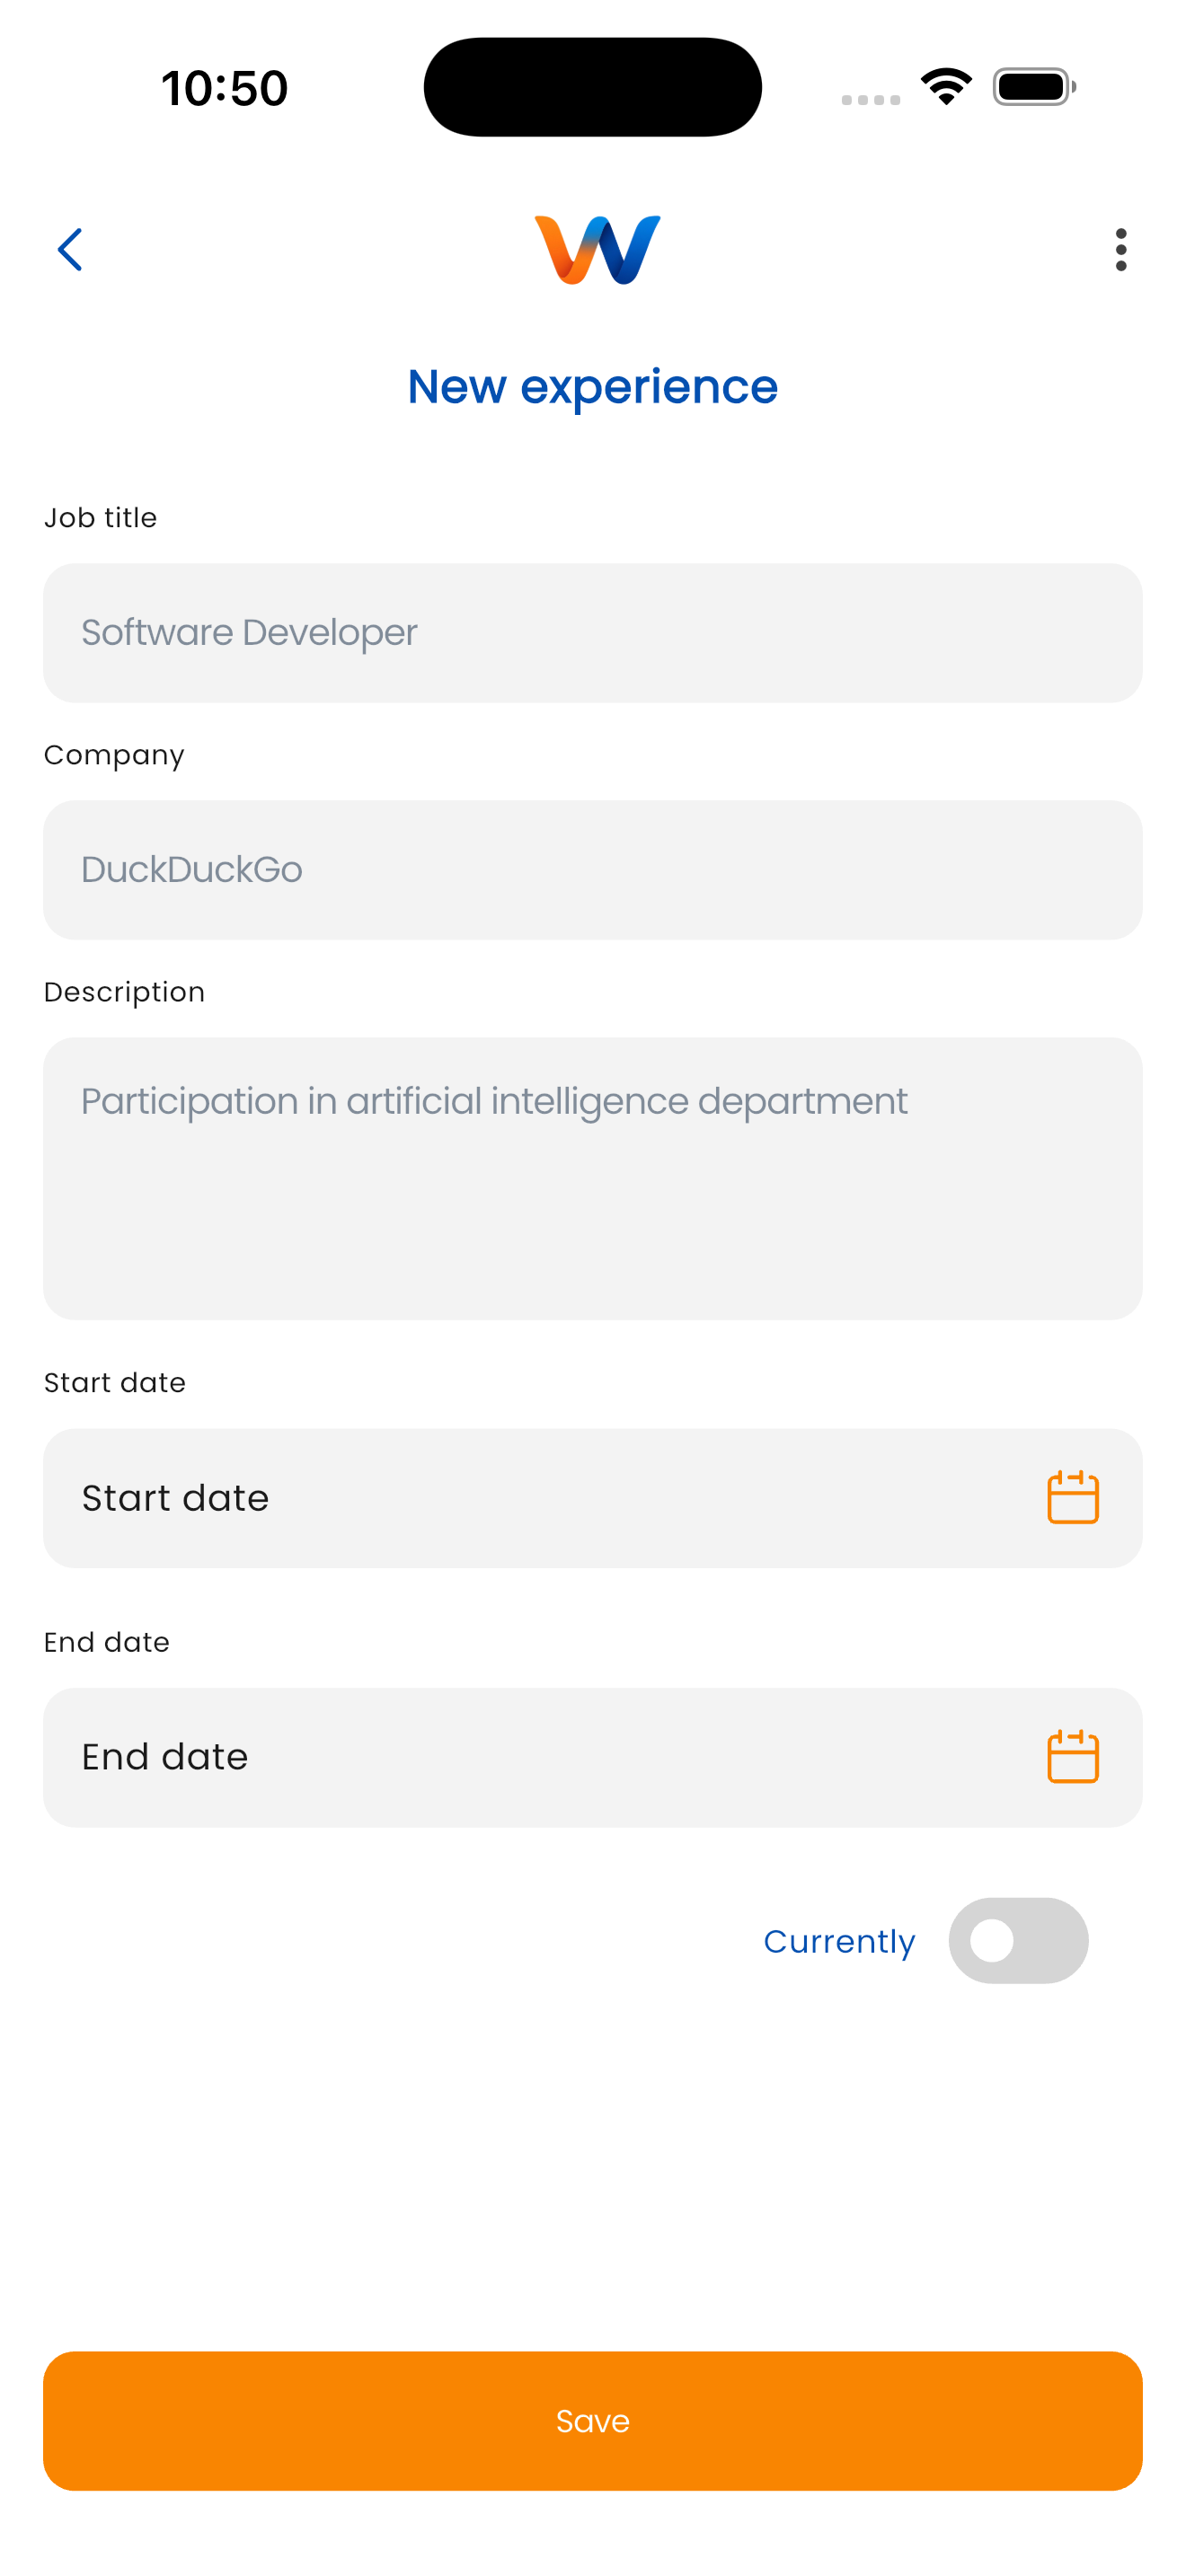Viewport: 1186px width, 2576px height.
Task: Enable the Currently toggle switch
Action: 1018,1941
